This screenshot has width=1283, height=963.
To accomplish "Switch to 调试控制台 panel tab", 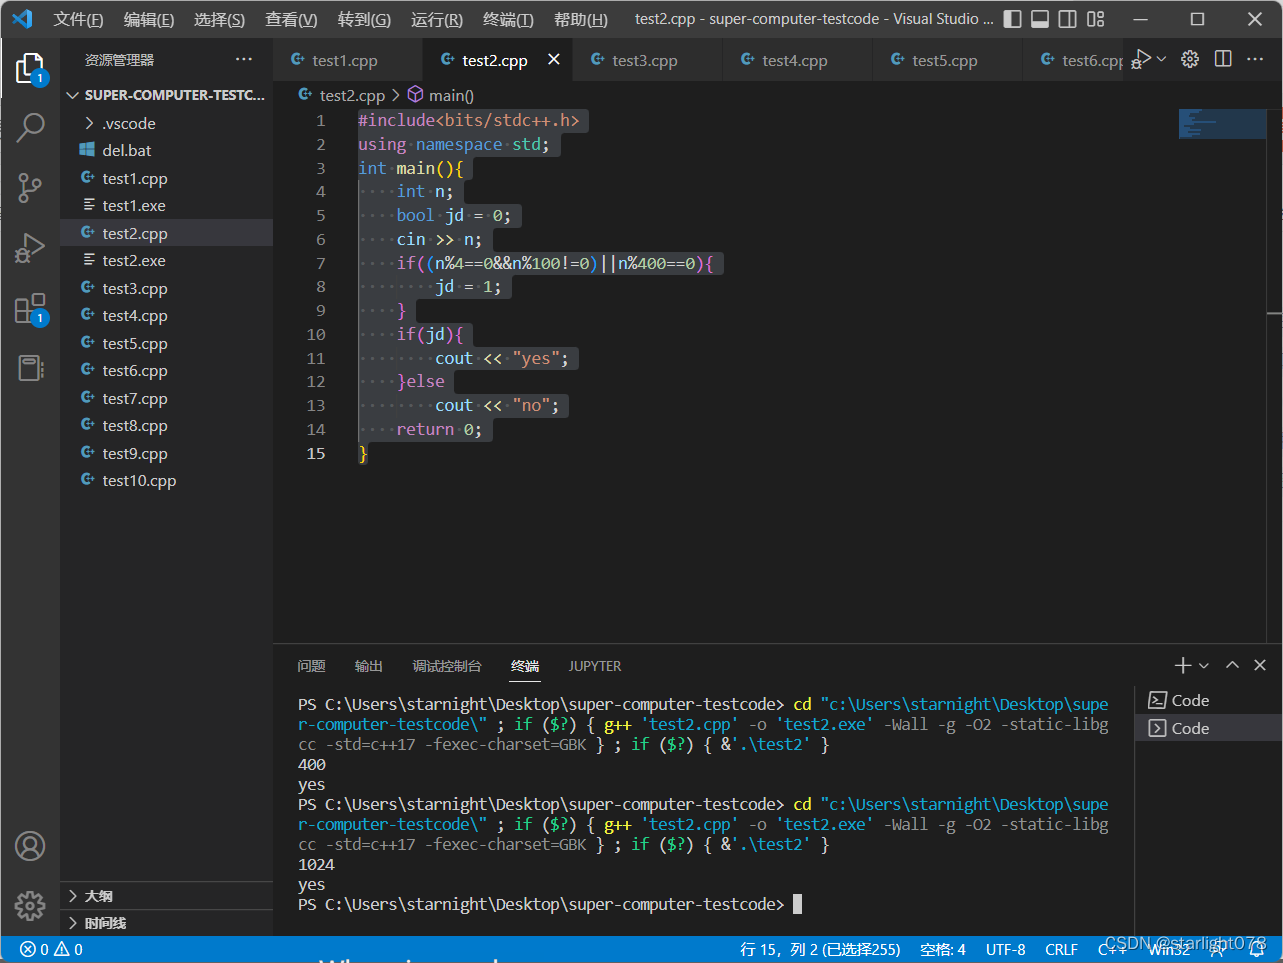I will [x=447, y=666].
